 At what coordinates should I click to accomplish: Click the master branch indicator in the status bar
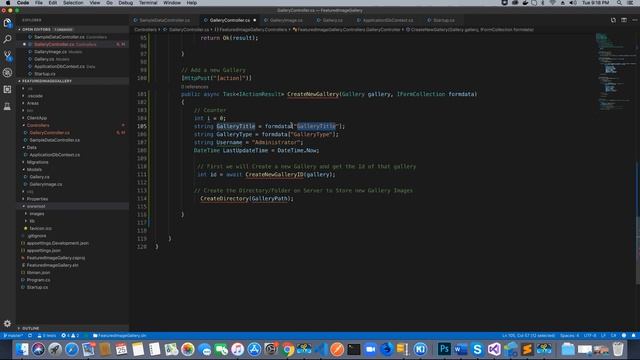pos(13,336)
